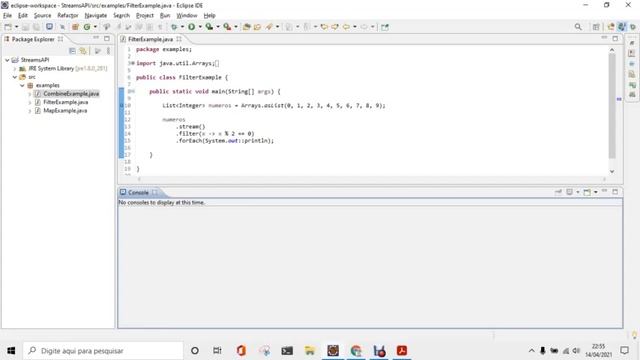Open the Run menu
Viewport: 640px width, 360px height.
(165, 16)
